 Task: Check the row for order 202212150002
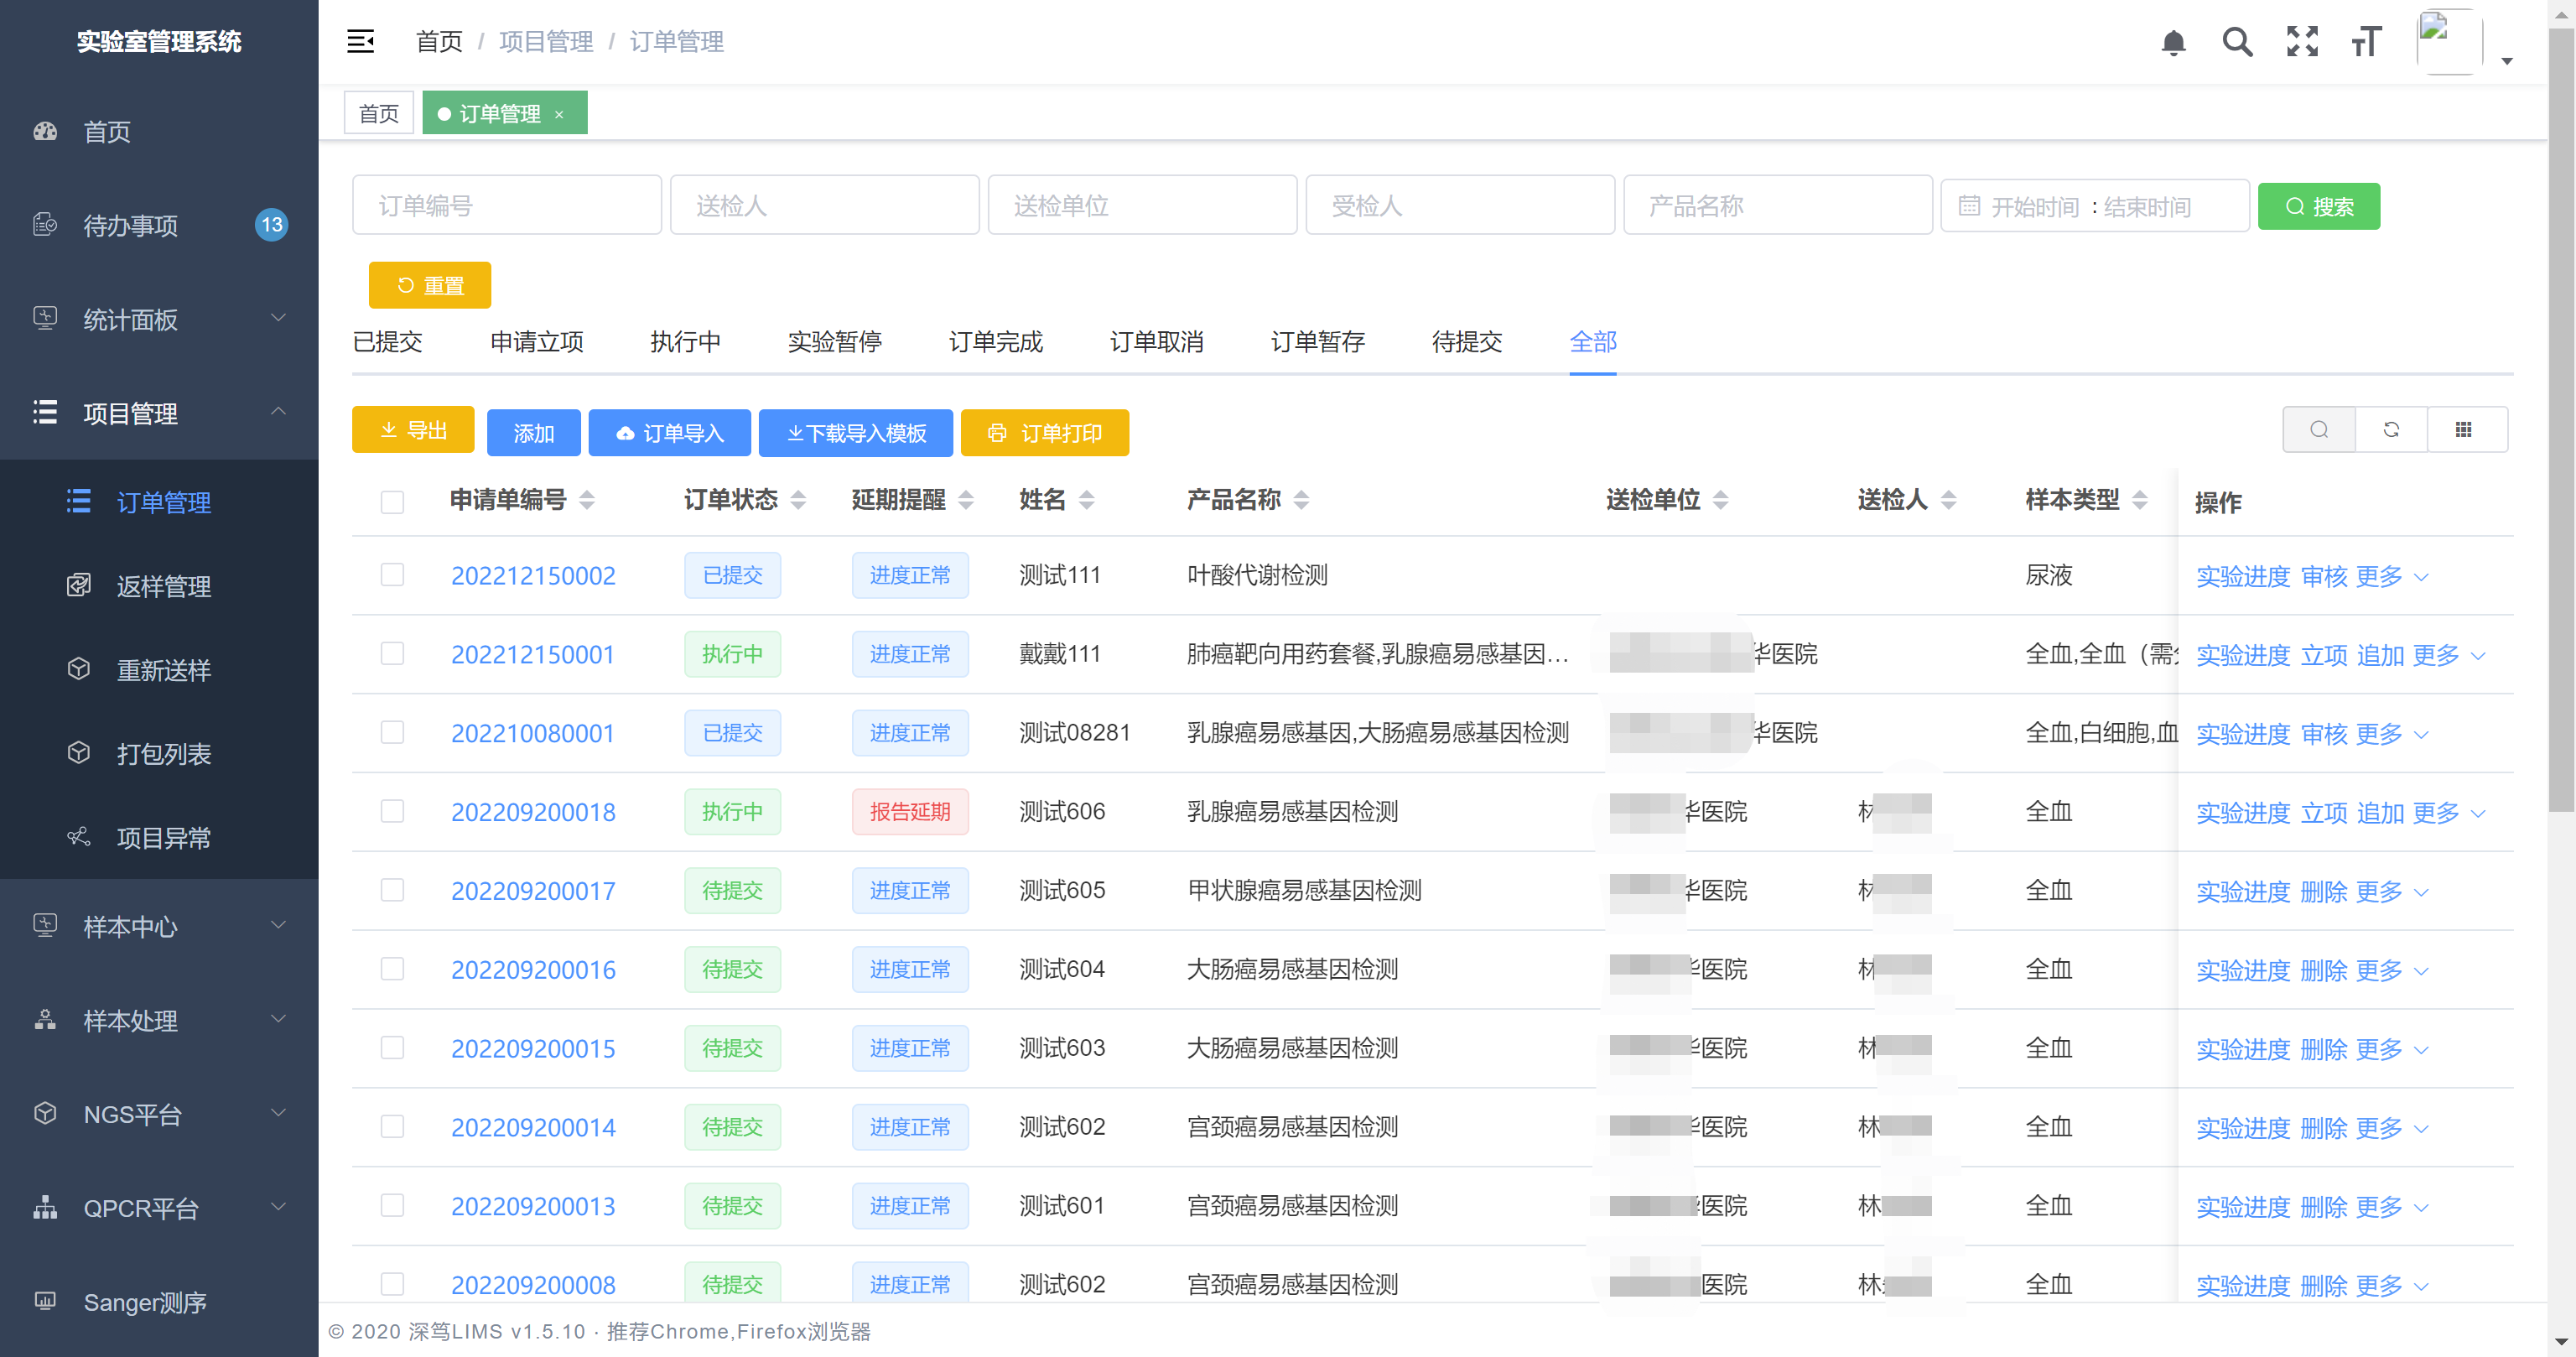coord(392,575)
